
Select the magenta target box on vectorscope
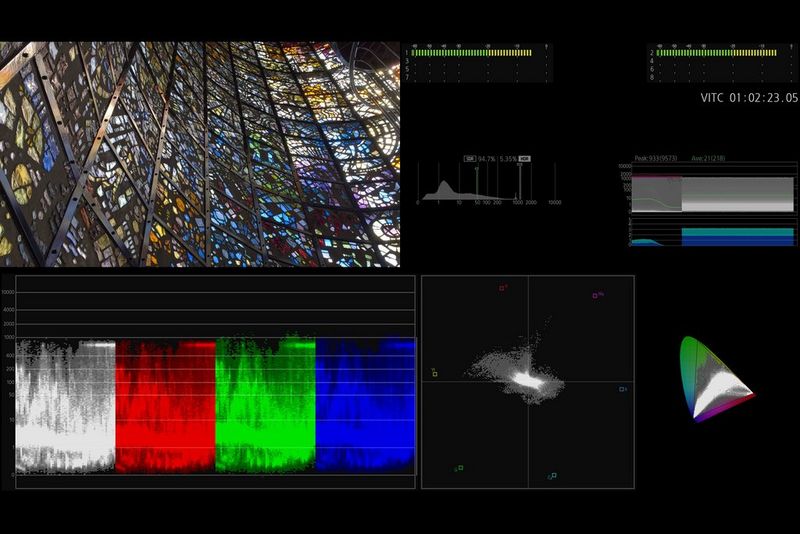595,295
